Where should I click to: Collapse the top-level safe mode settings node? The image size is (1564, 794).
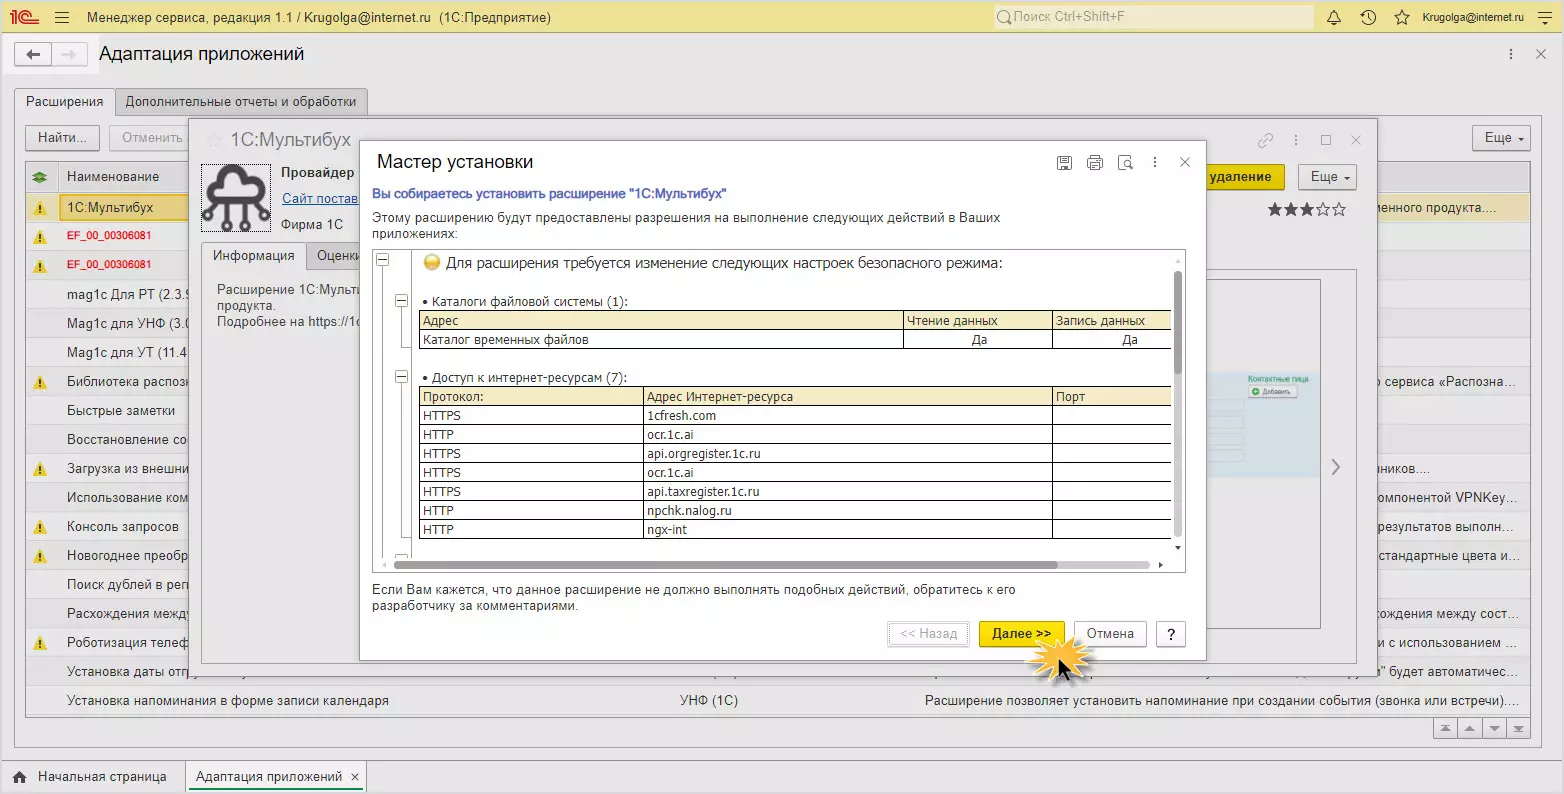(382, 260)
